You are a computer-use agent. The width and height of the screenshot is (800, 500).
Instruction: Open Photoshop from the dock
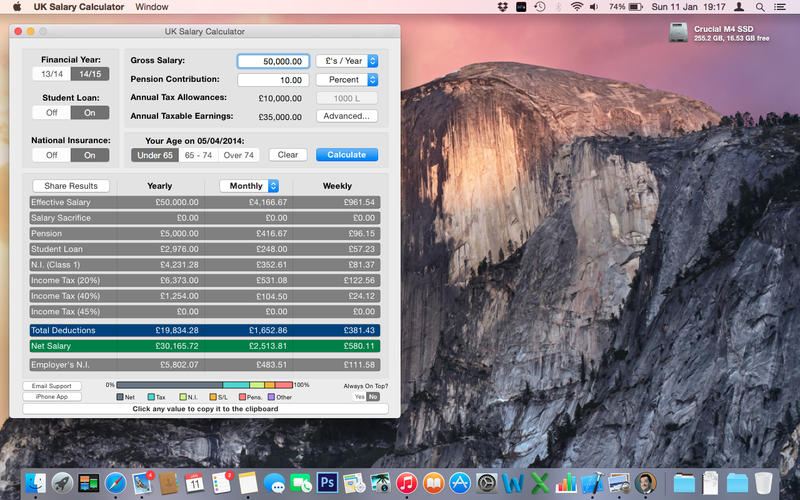point(327,482)
